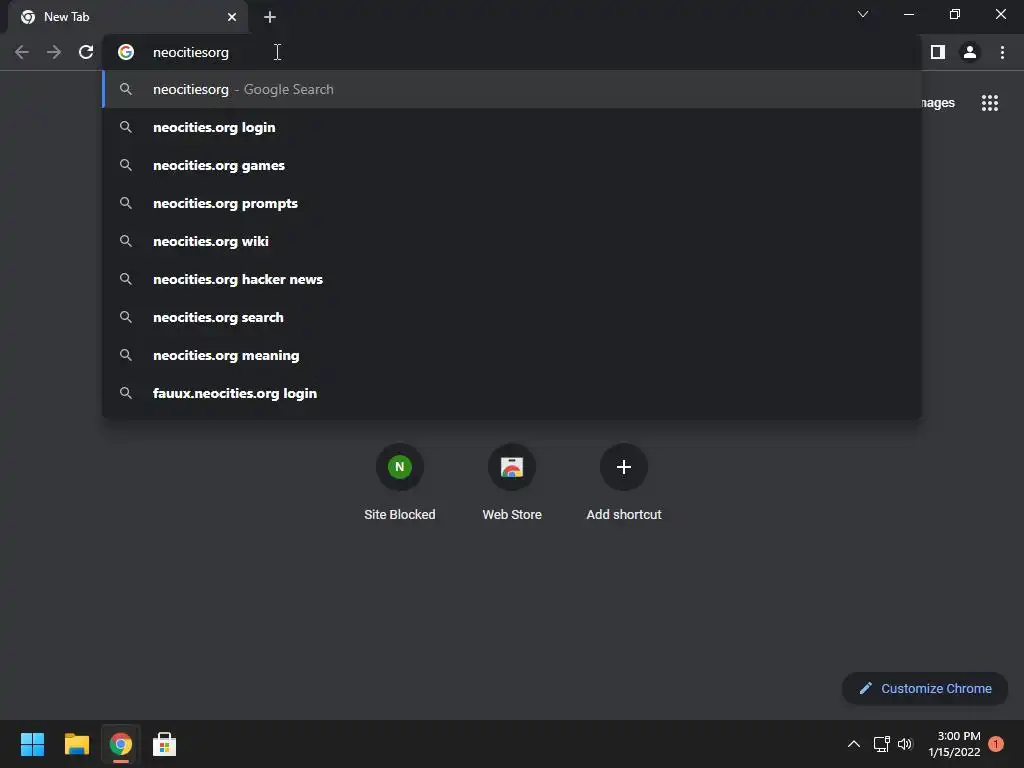Click Customize Chrome button

pyautogui.click(x=925, y=688)
